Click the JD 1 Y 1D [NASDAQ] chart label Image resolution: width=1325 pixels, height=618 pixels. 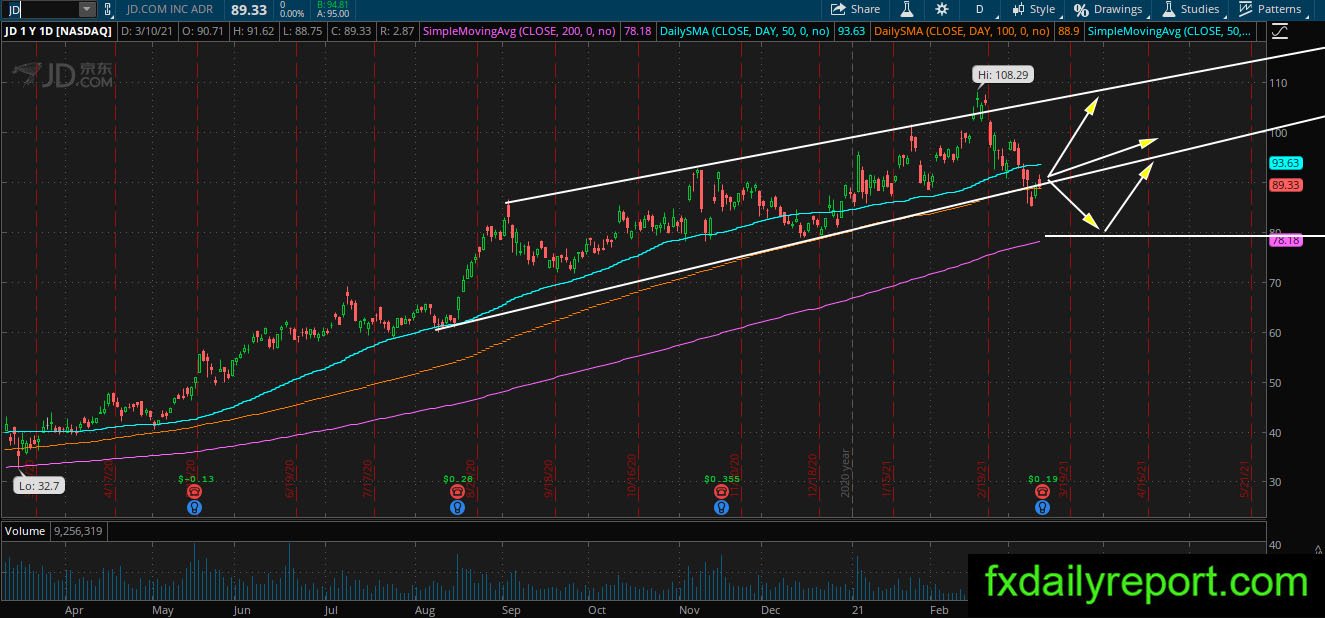(x=59, y=32)
